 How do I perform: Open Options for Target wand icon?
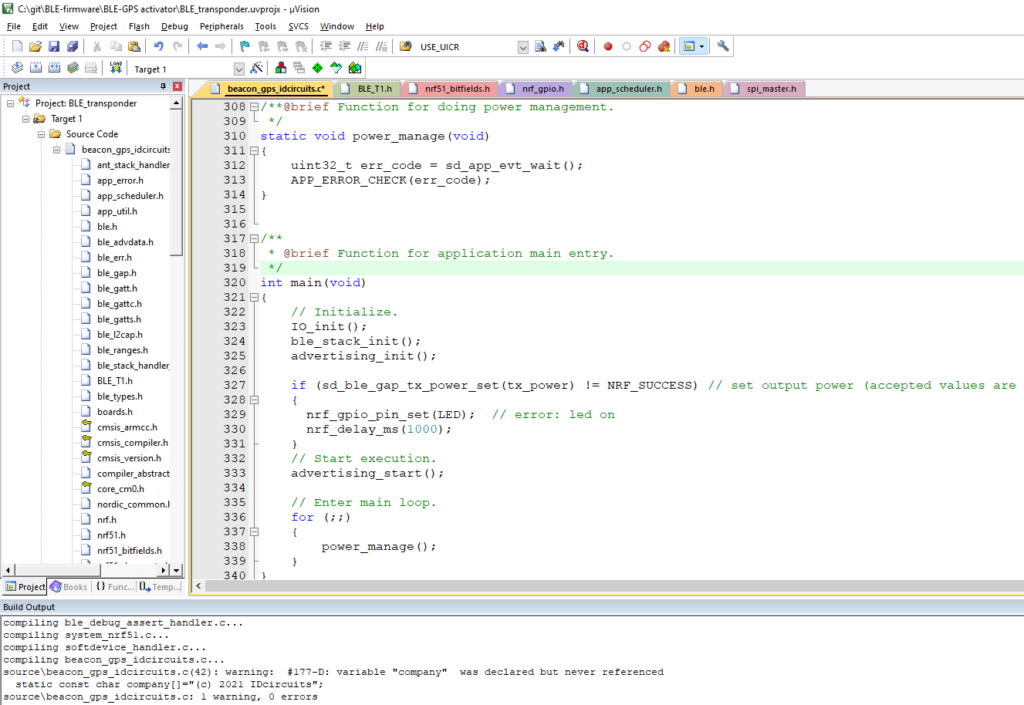click(256, 68)
